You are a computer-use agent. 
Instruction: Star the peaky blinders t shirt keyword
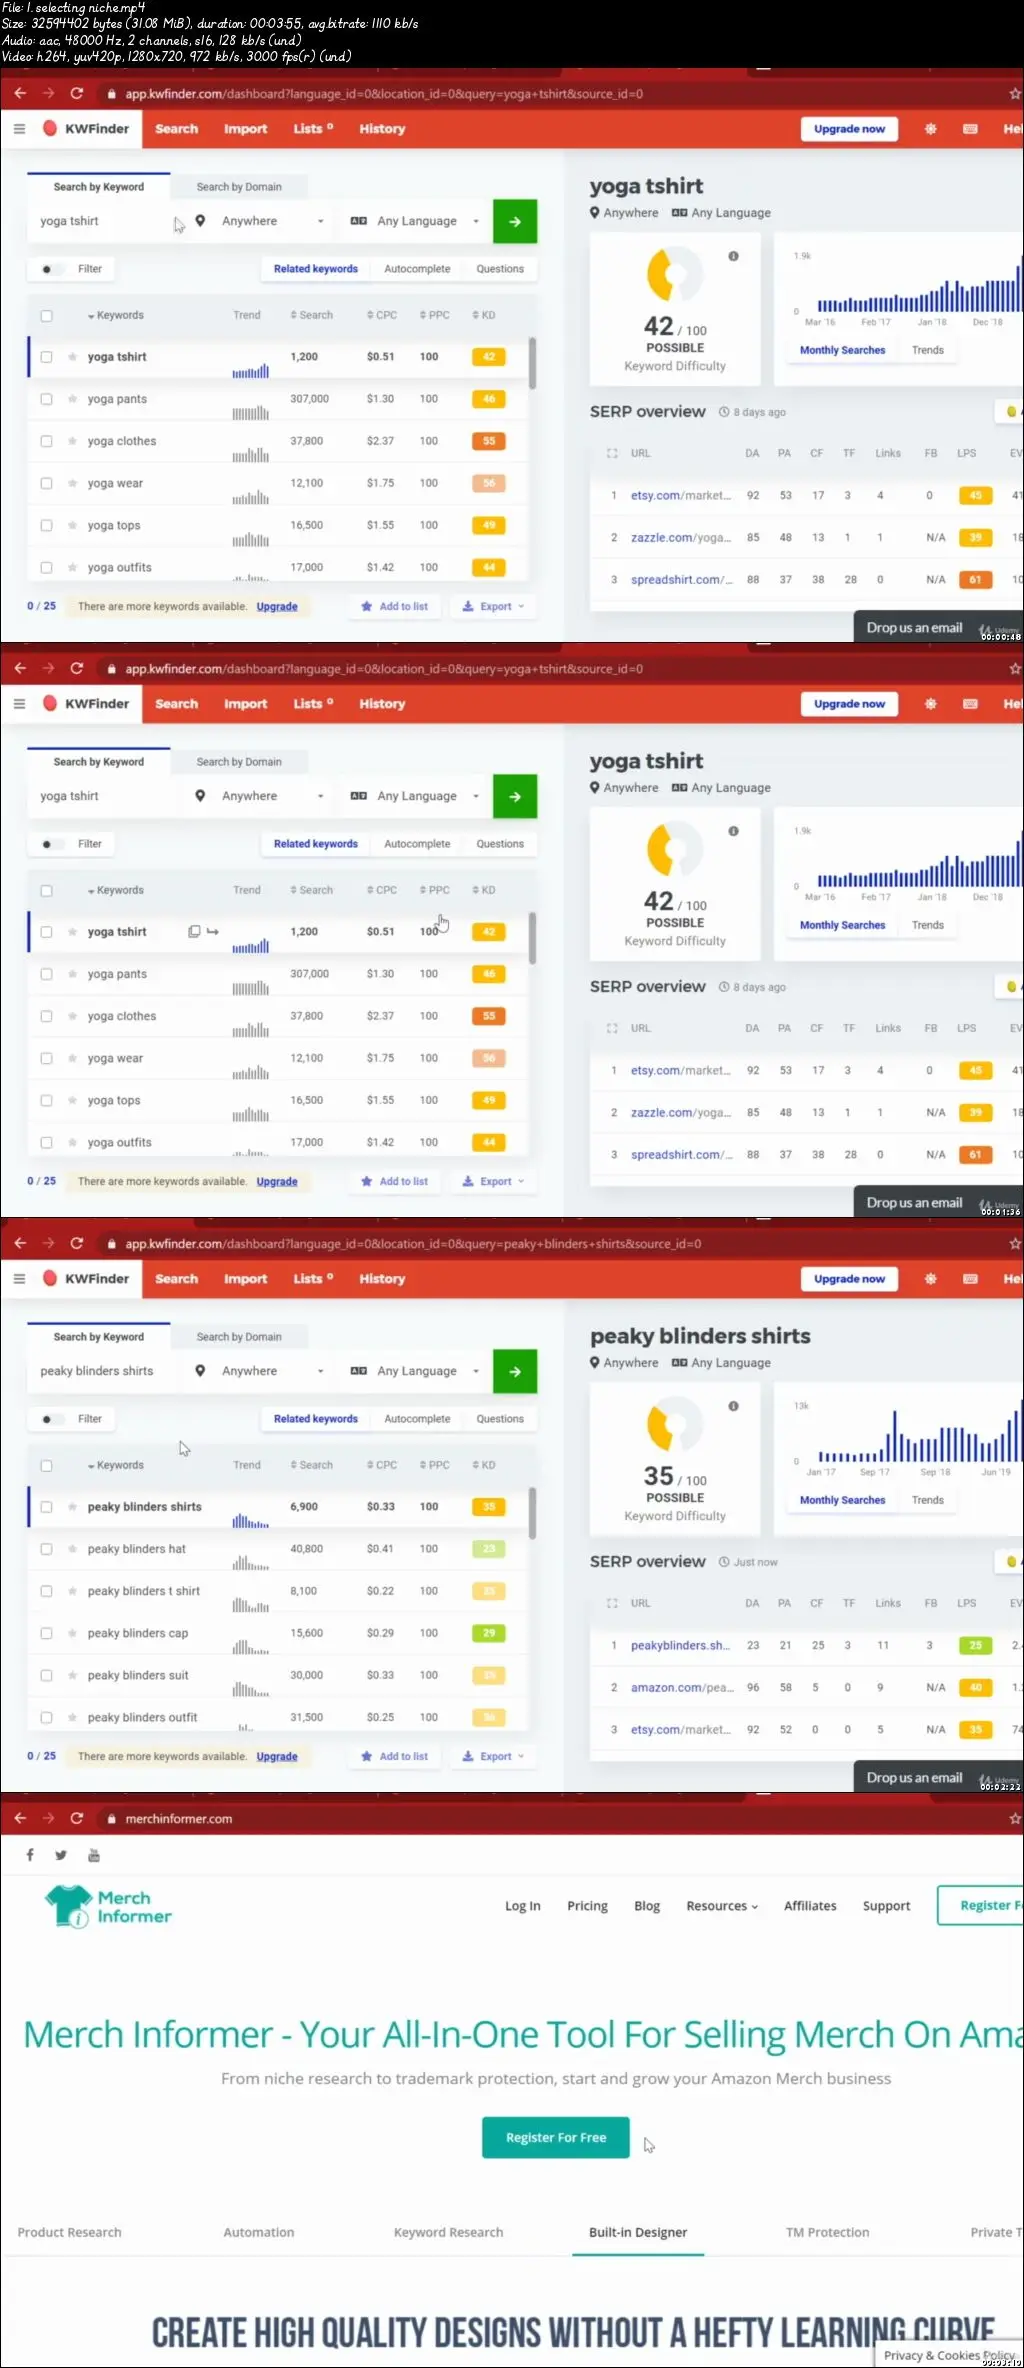pos(73,1590)
